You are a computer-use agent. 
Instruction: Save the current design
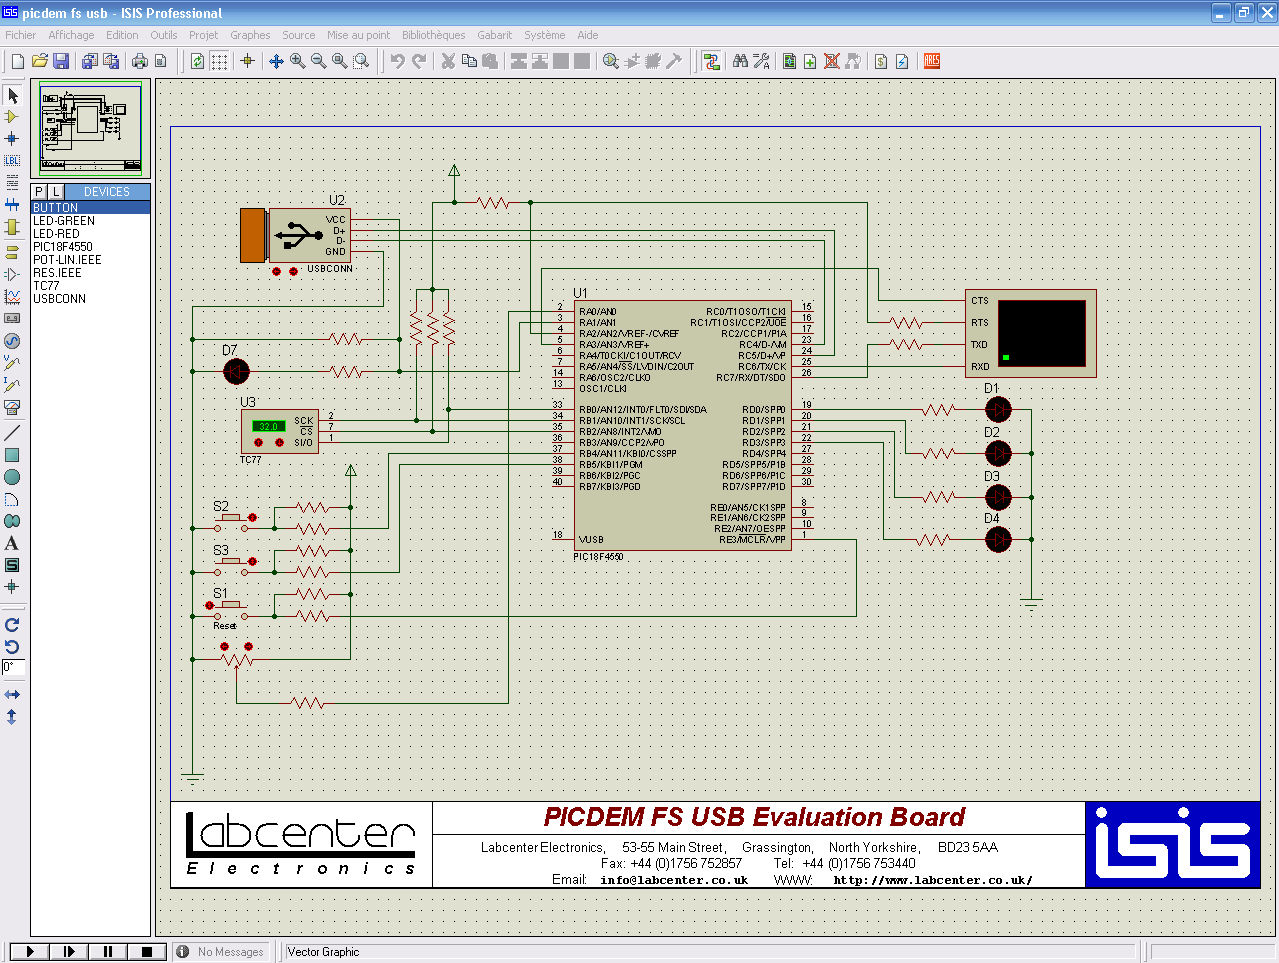[61, 61]
